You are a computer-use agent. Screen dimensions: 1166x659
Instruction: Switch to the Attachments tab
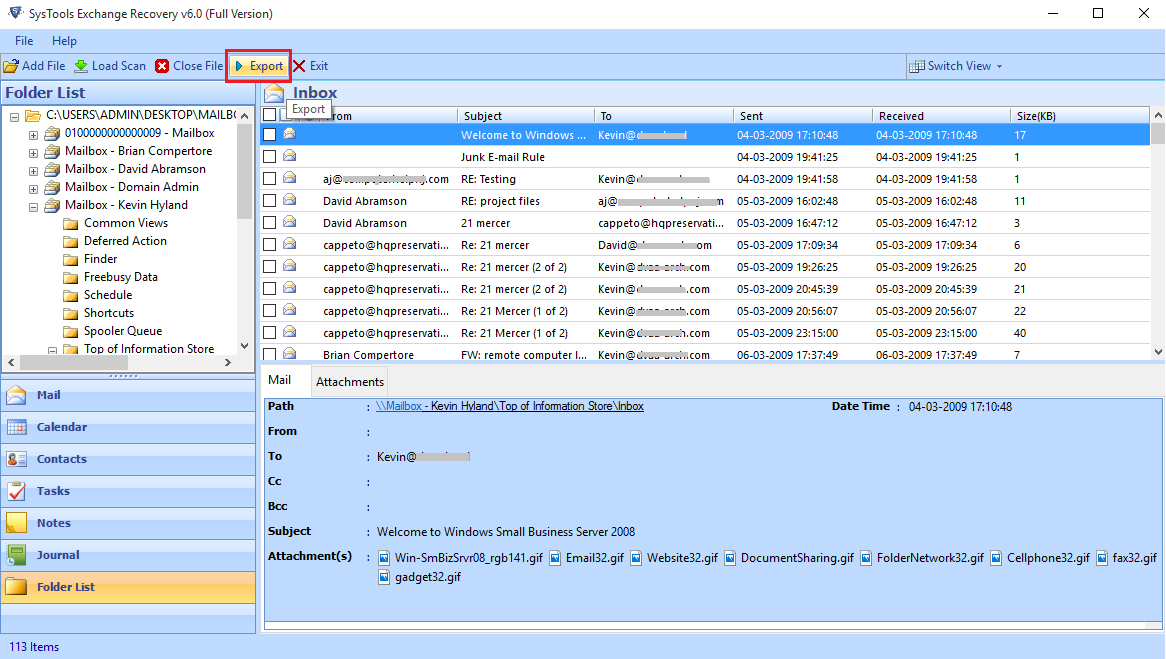click(x=350, y=382)
